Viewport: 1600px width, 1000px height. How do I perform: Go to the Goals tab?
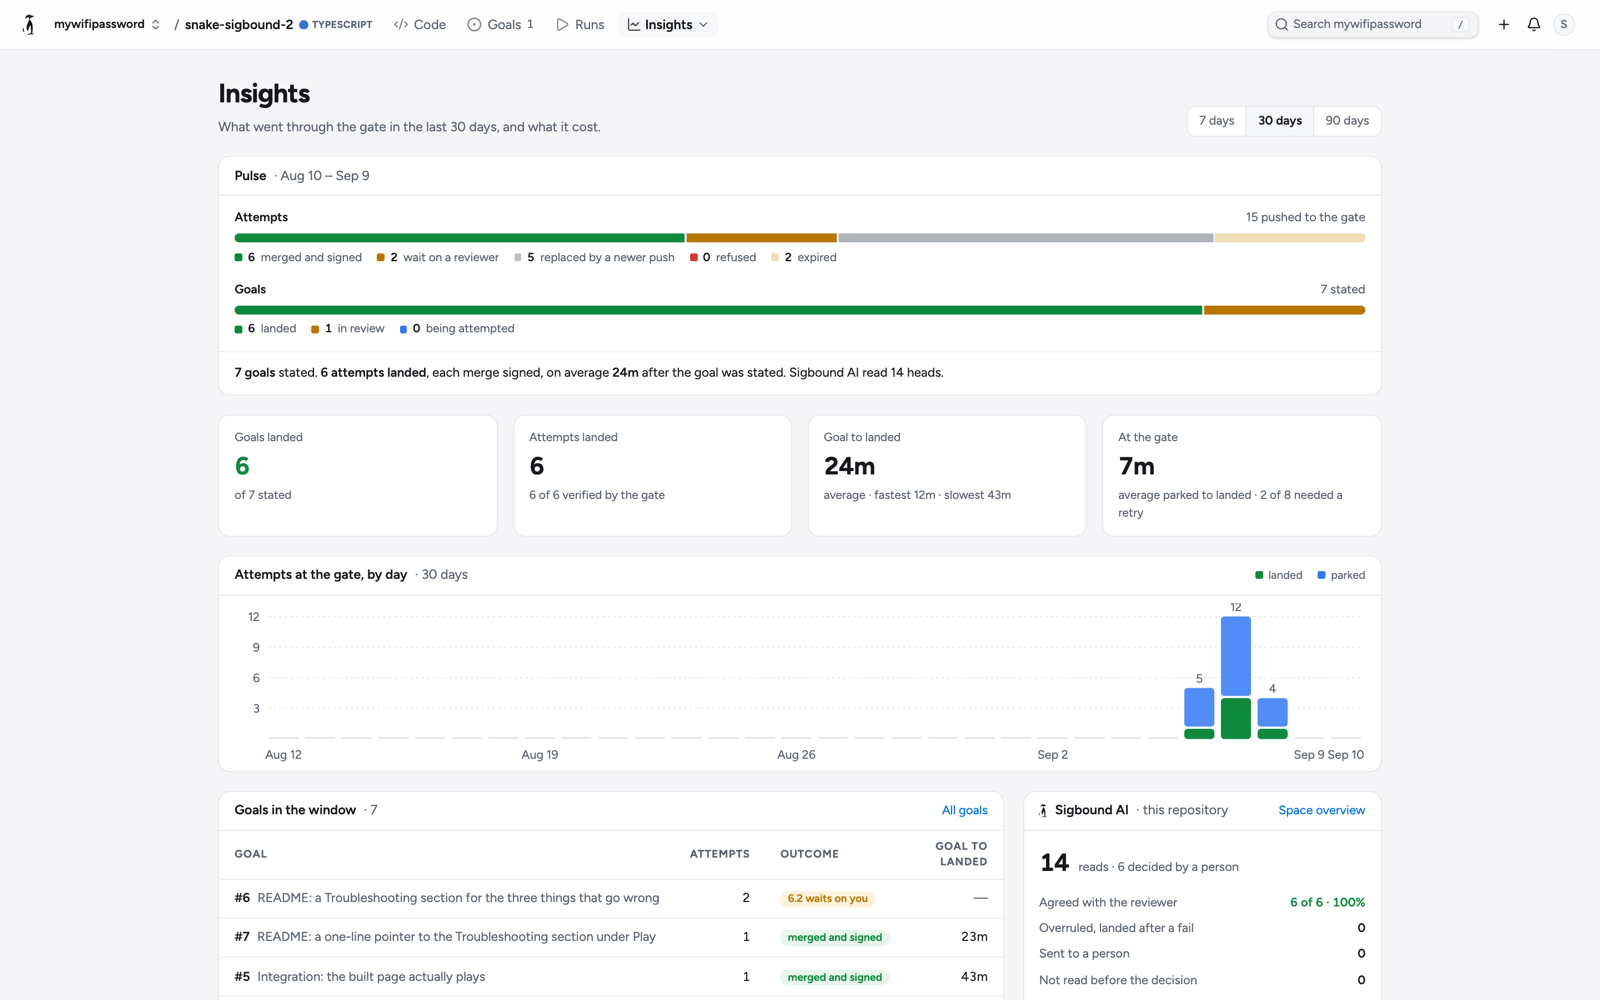point(501,24)
